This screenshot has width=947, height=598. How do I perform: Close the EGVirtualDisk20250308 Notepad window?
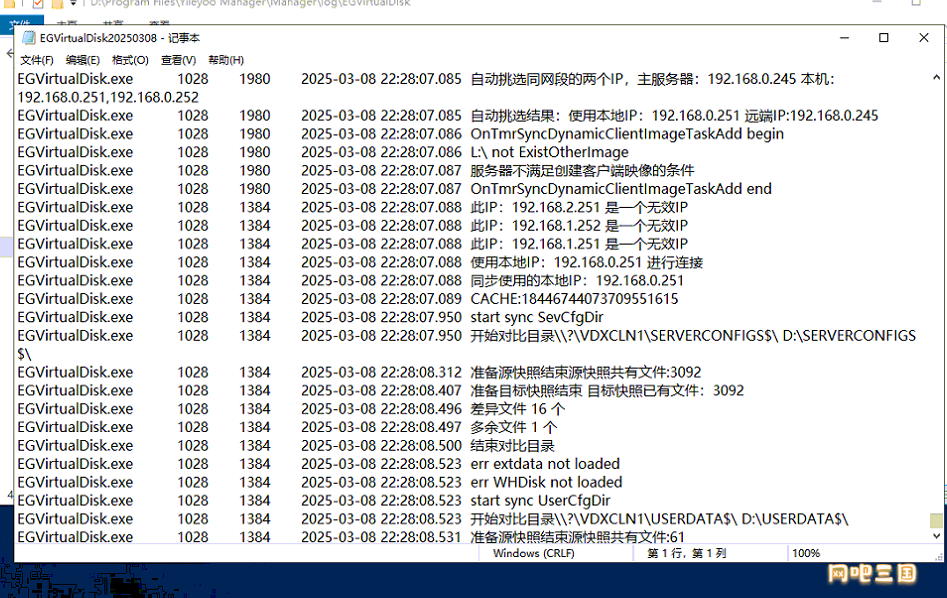[923, 37]
